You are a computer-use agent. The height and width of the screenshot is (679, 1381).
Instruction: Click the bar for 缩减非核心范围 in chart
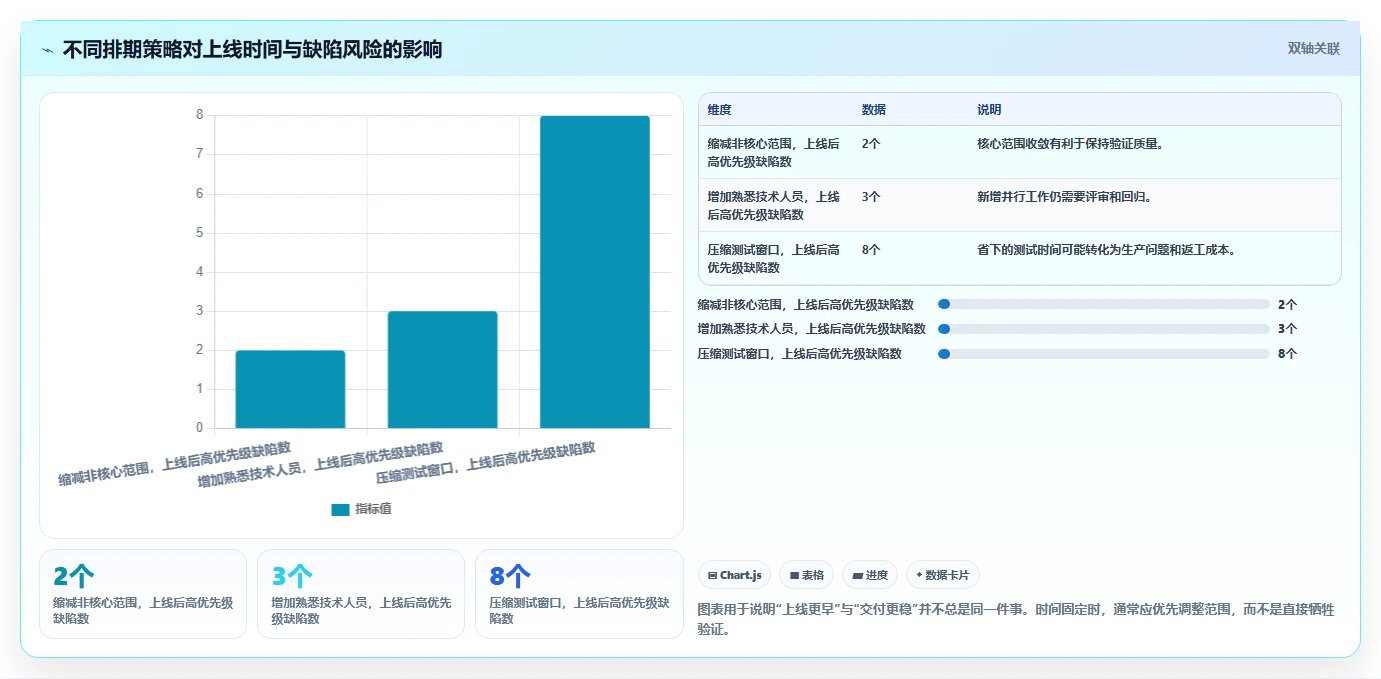(x=290, y=389)
